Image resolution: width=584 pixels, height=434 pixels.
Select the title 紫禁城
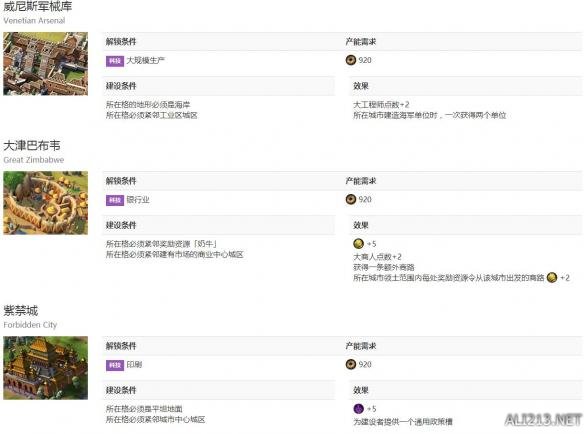tap(21, 310)
